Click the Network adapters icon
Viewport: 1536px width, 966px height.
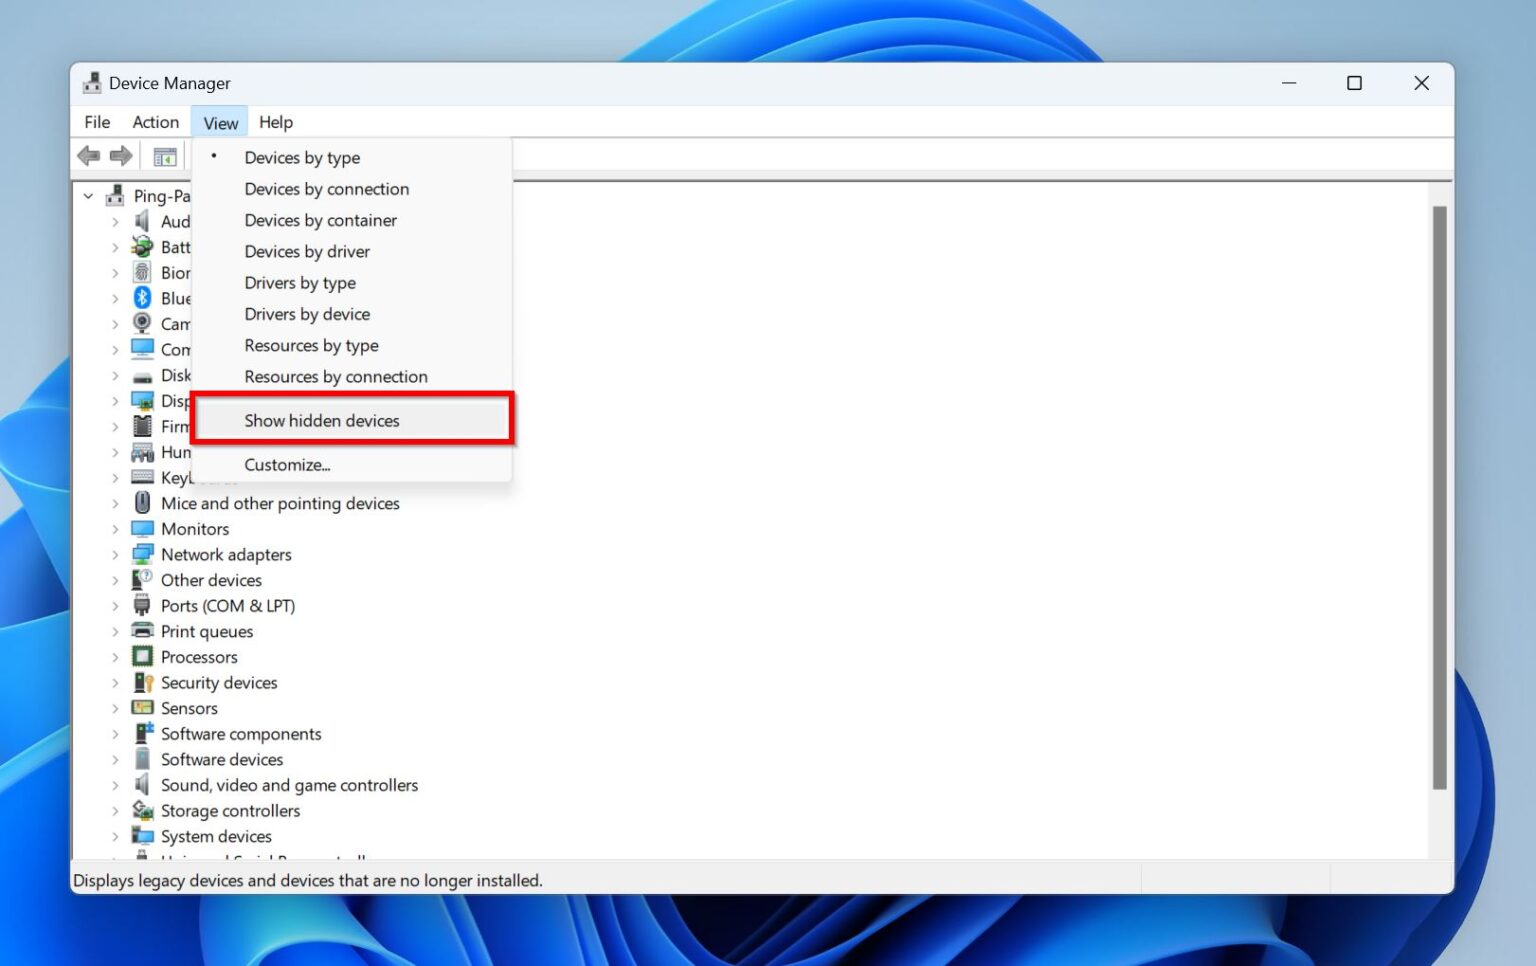pos(143,554)
